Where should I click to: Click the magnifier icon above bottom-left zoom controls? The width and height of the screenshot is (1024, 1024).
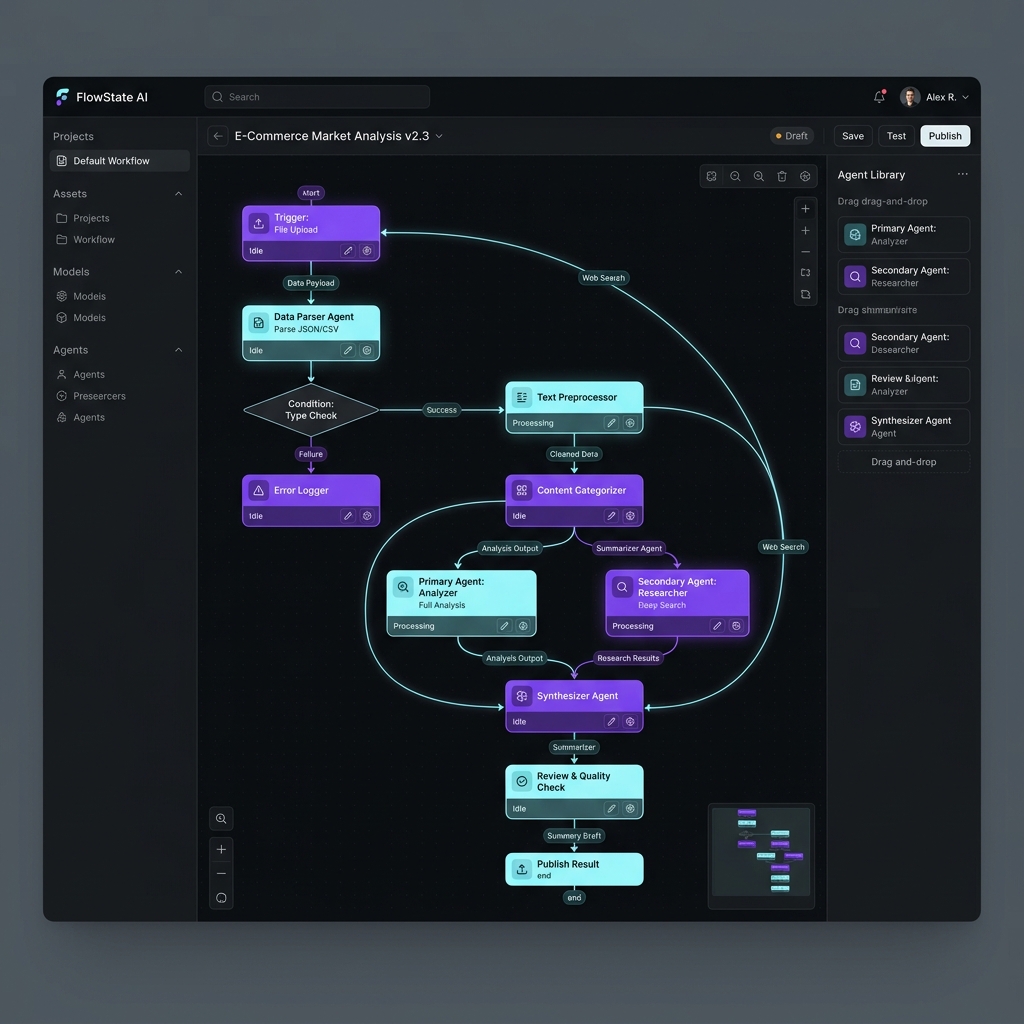point(221,819)
